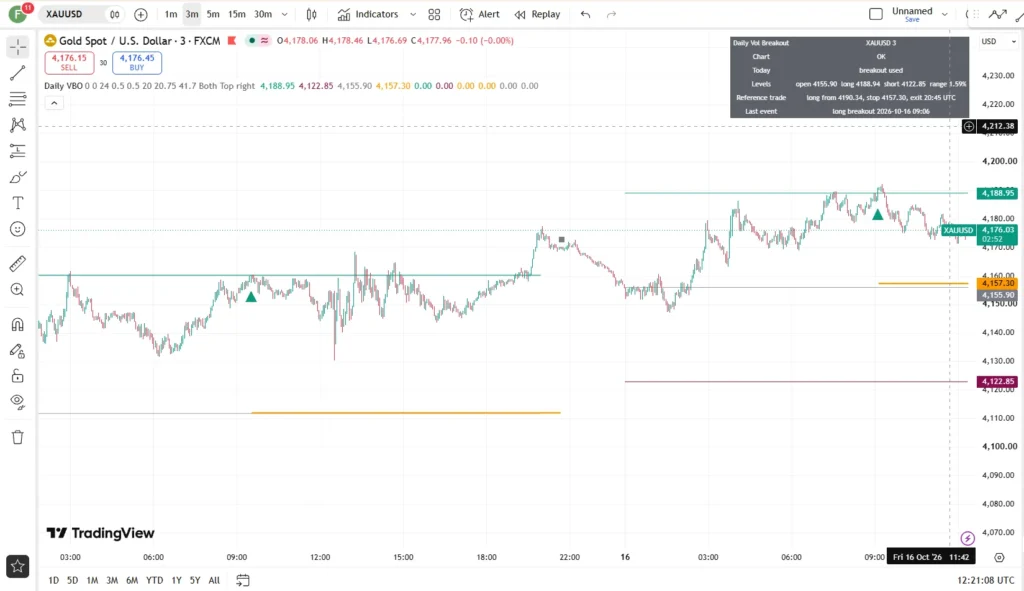Viewport: 1024px width, 591px height.
Task: Click the SELL price button
Action: click(69, 63)
